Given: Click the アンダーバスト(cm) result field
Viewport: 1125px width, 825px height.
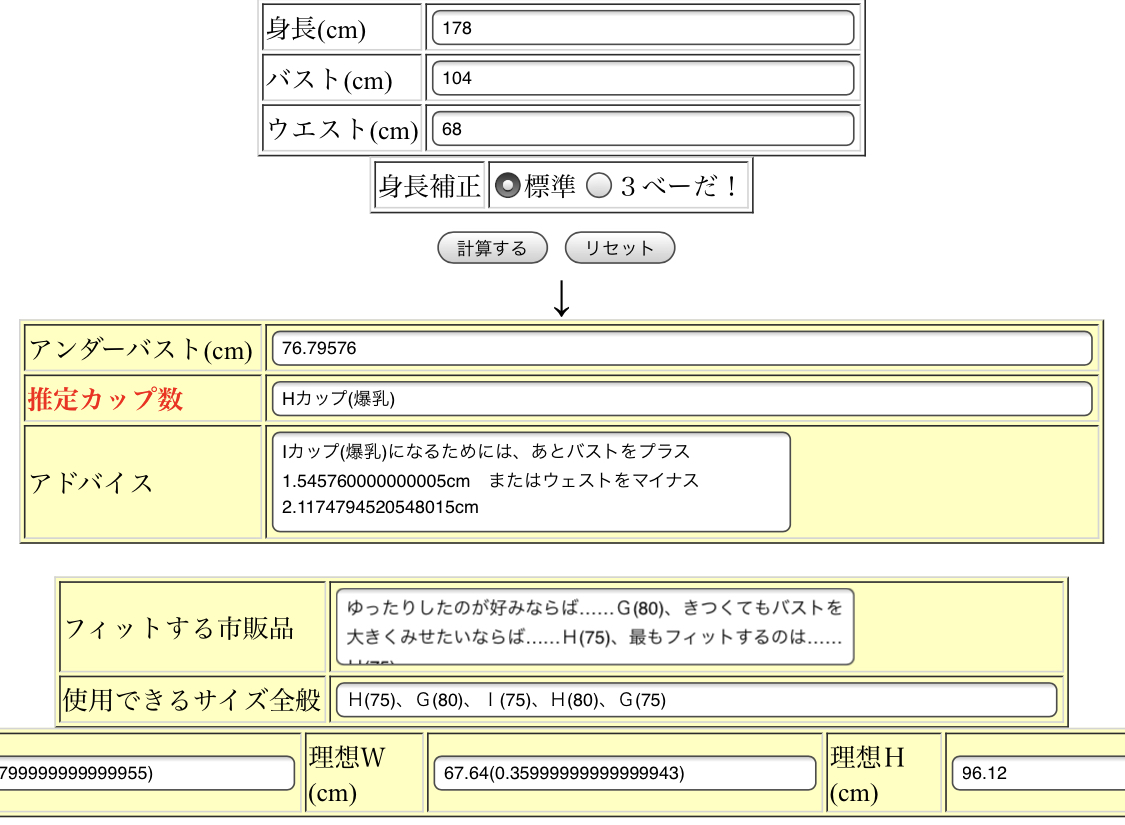Looking at the screenshot, I should 681,348.
